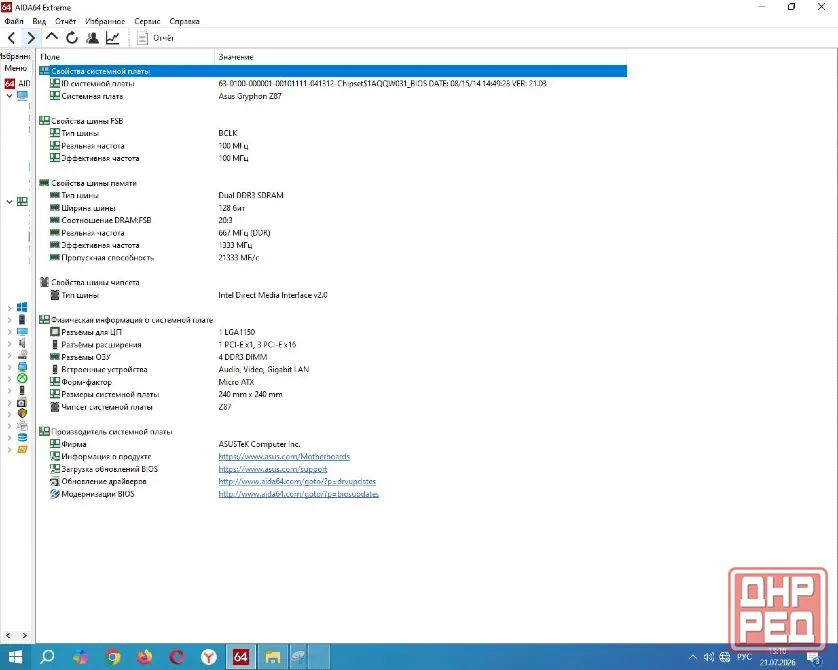
Task: Launch Yandex Browser from the taskbar
Action: pos(208,657)
